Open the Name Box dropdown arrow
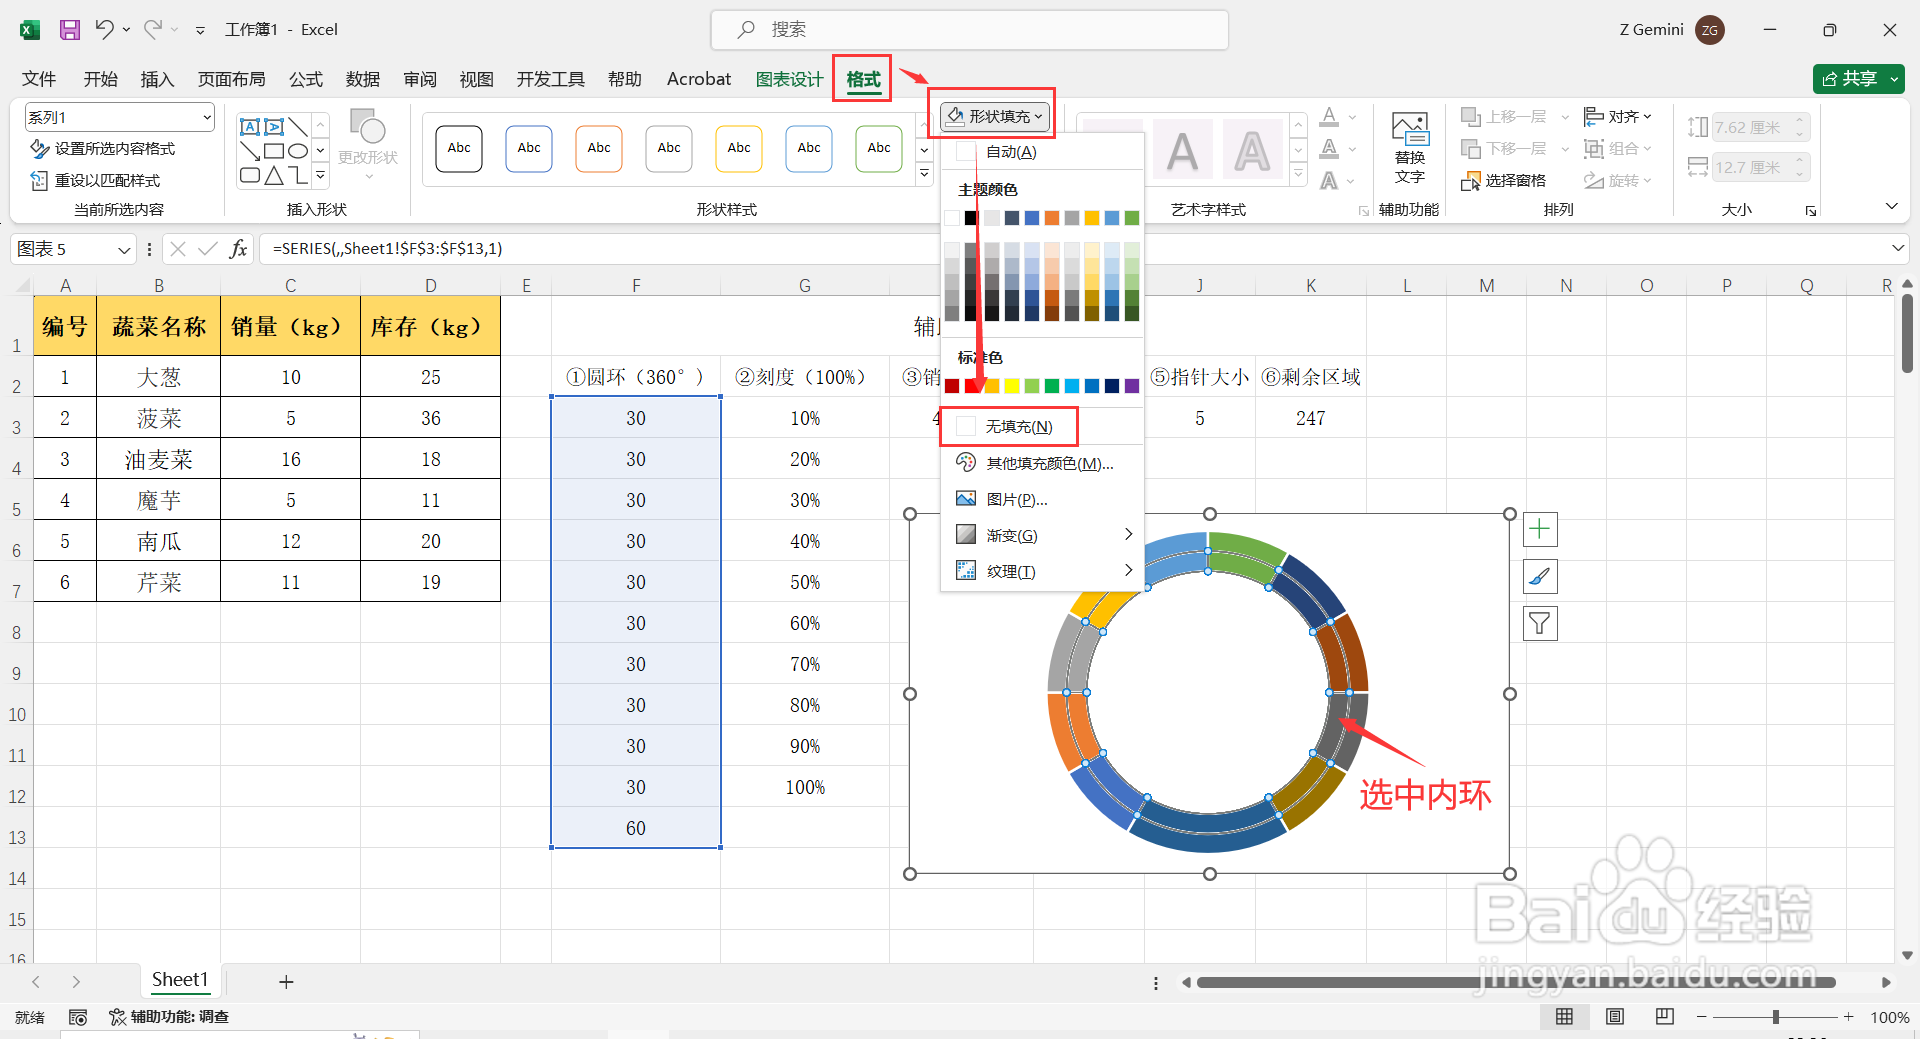This screenshot has height=1039, width=1920. click(x=124, y=249)
